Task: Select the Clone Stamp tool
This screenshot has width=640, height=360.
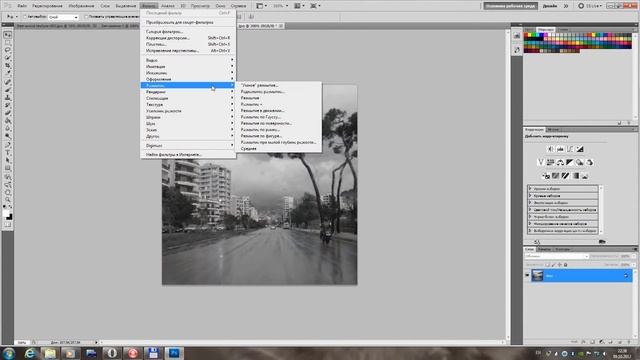Action: 7,98
